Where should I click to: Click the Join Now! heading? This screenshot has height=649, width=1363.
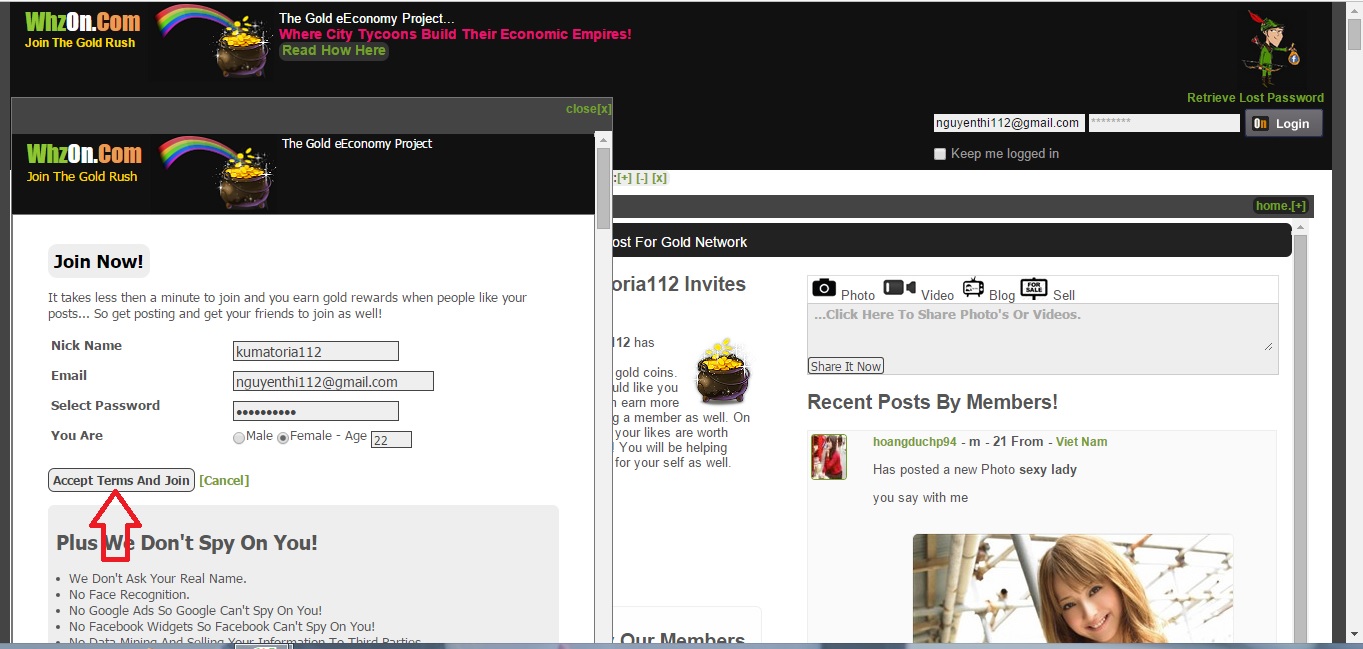98,262
